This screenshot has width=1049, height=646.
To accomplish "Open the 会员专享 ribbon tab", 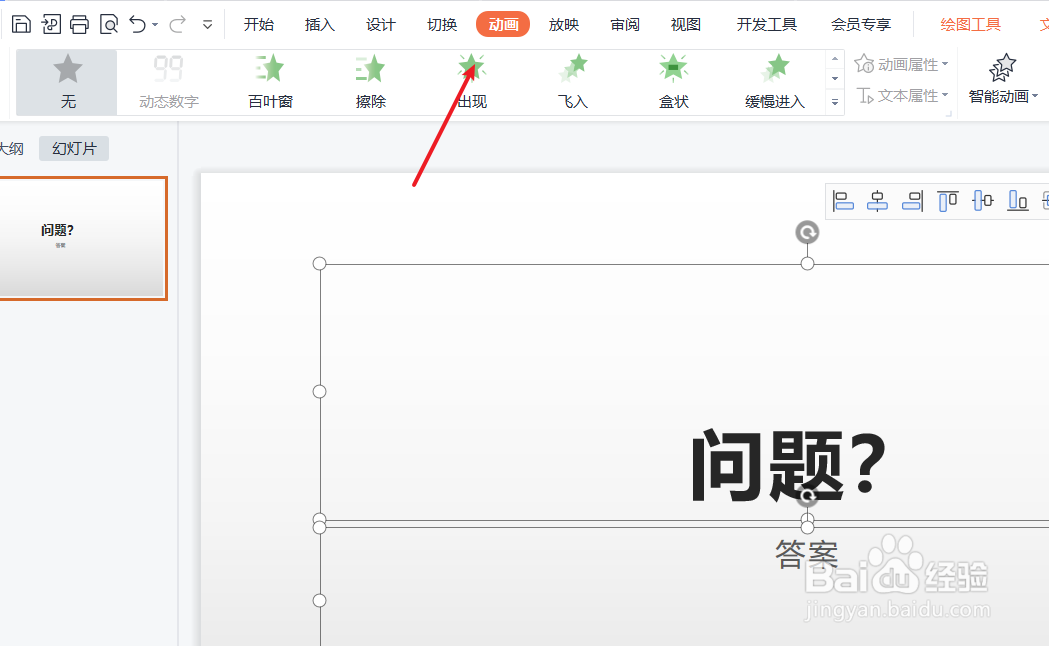I will 861,25.
